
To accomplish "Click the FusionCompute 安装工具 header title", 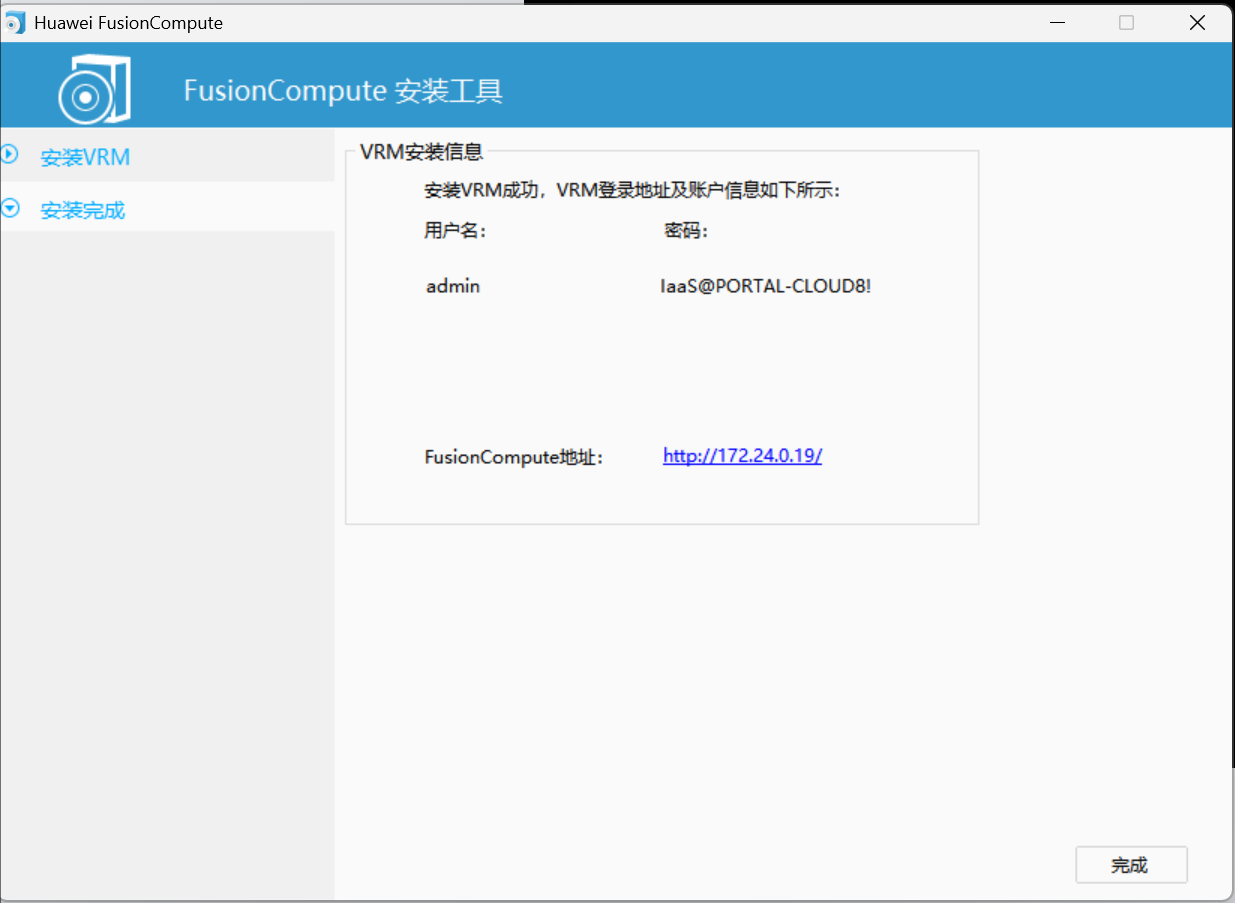I will coord(343,91).
